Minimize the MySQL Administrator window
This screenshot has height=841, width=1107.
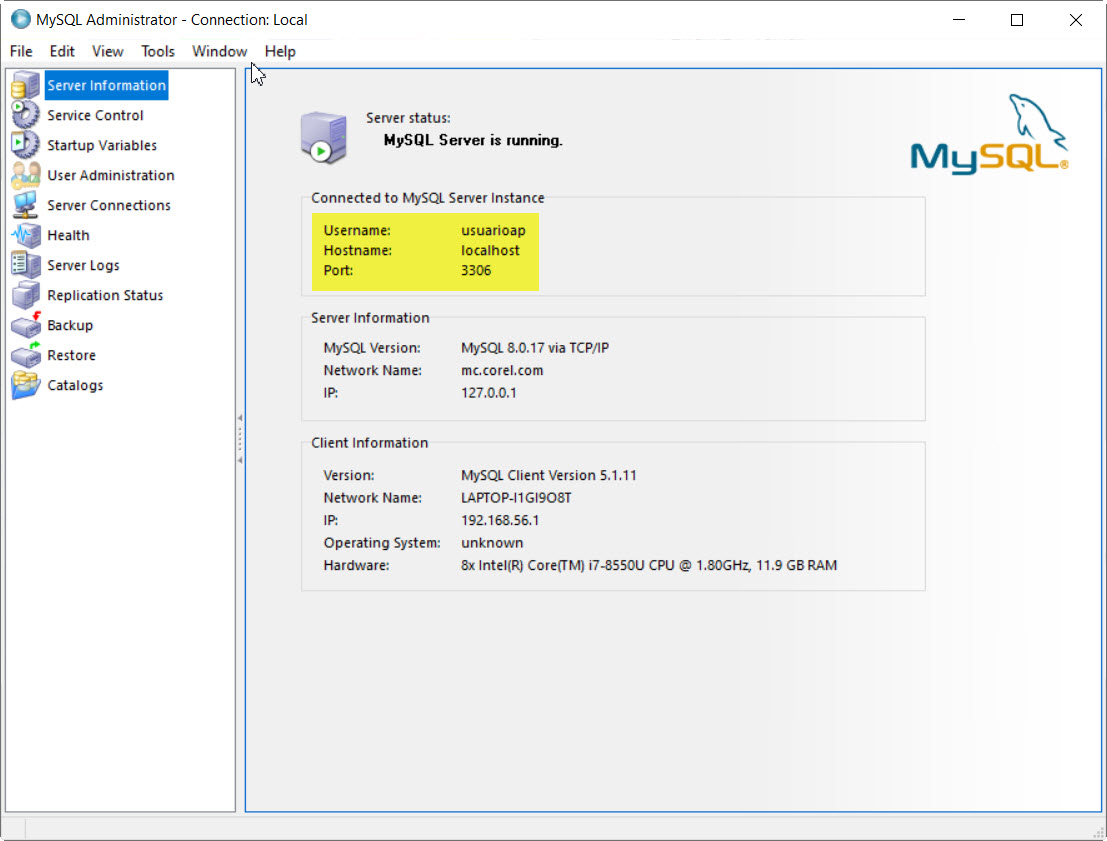[x=959, y=20]
